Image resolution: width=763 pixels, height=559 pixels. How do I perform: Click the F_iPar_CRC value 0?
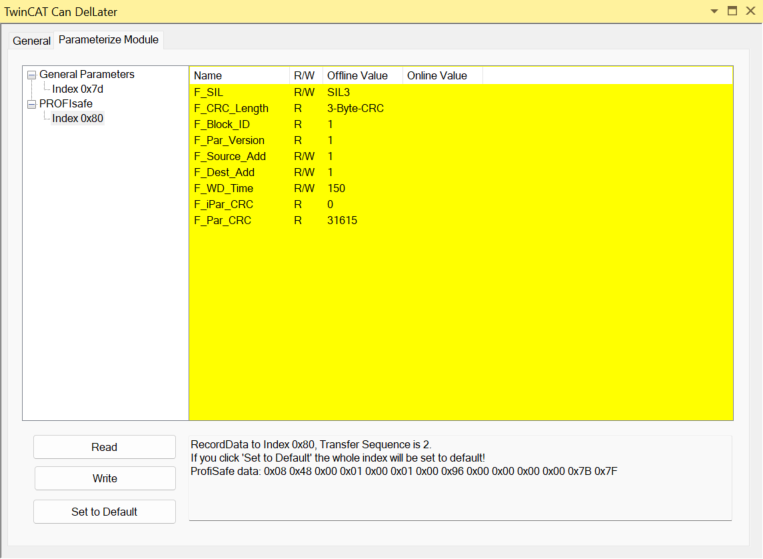330,204
